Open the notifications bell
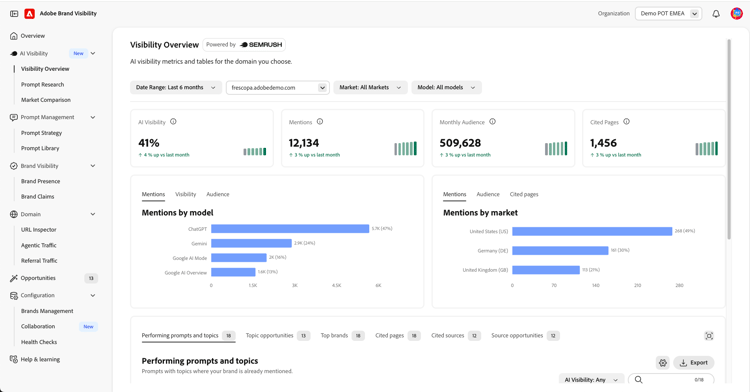The width and height of the screenshot is (750, 392). click(x=716, y=14)
